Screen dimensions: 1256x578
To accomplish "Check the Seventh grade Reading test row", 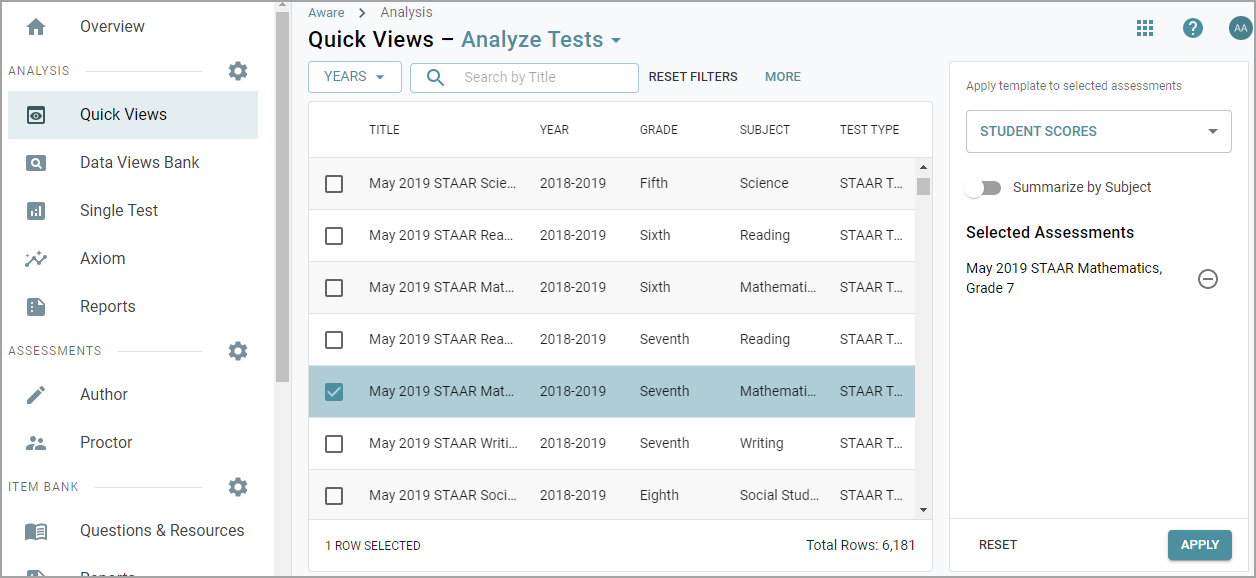I will pos(334,340).
